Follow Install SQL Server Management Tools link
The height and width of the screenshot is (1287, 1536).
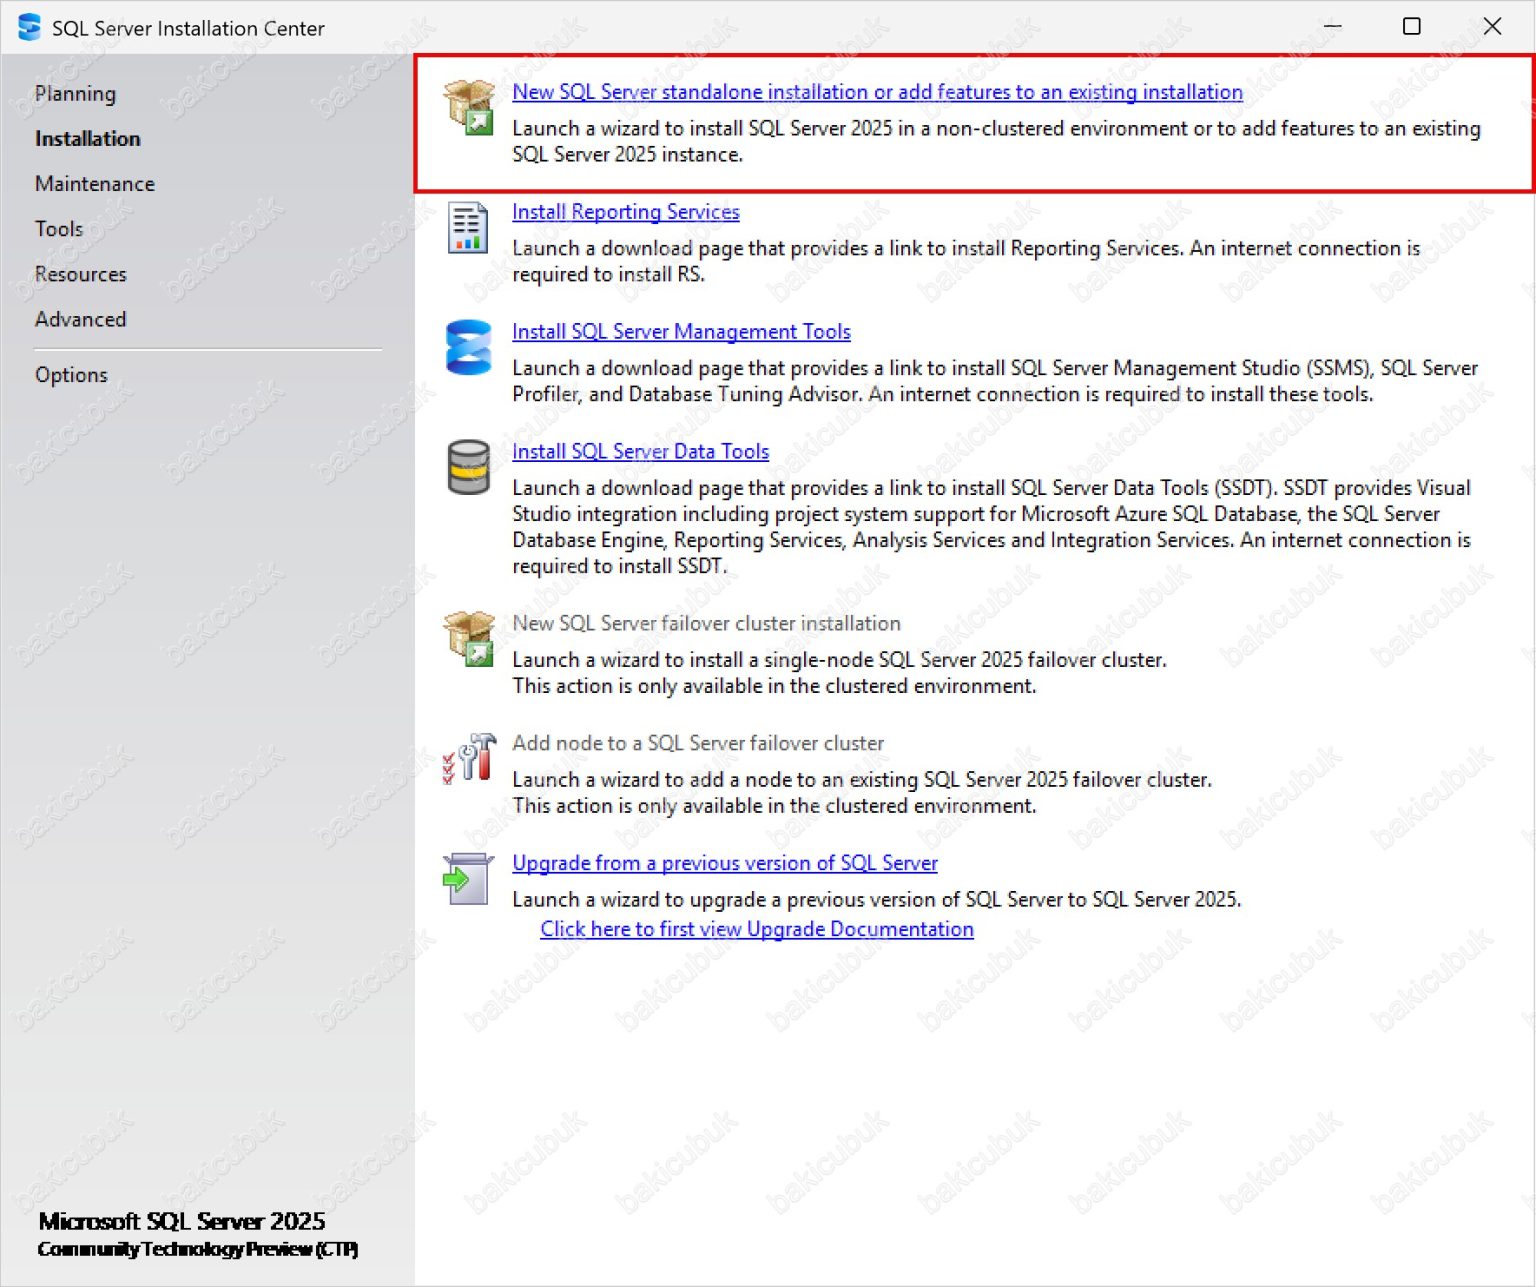coord(681,331)
